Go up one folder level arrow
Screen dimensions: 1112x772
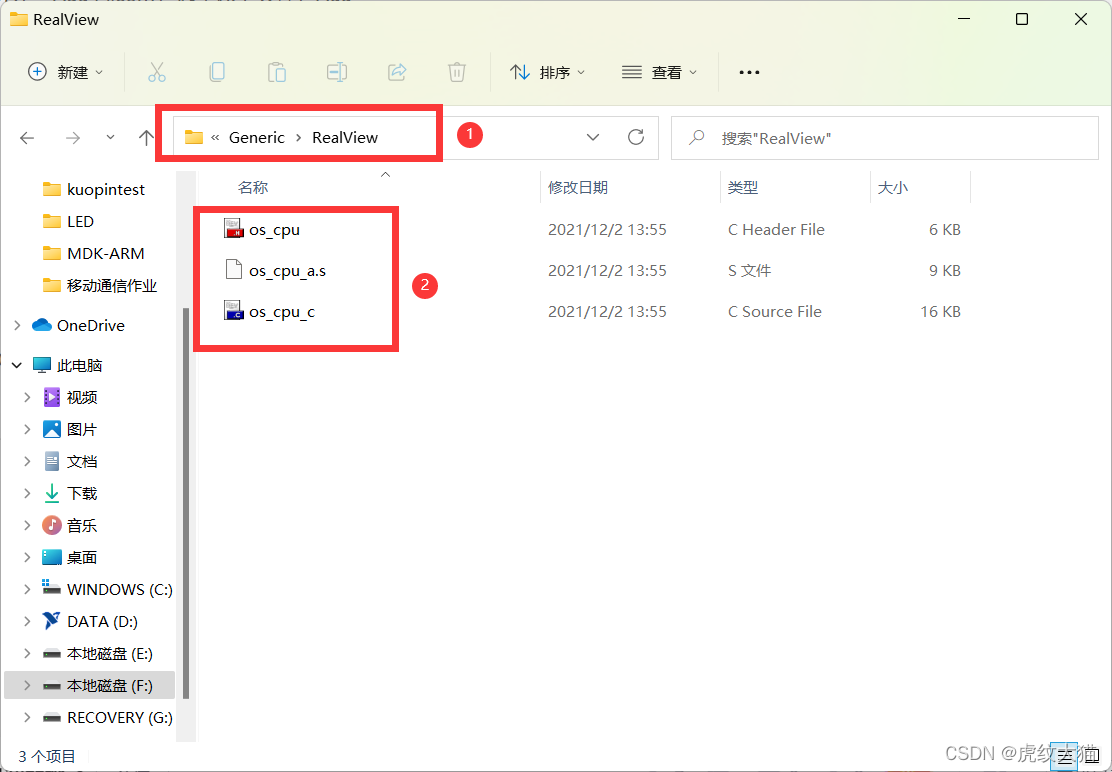coord(146,138)
